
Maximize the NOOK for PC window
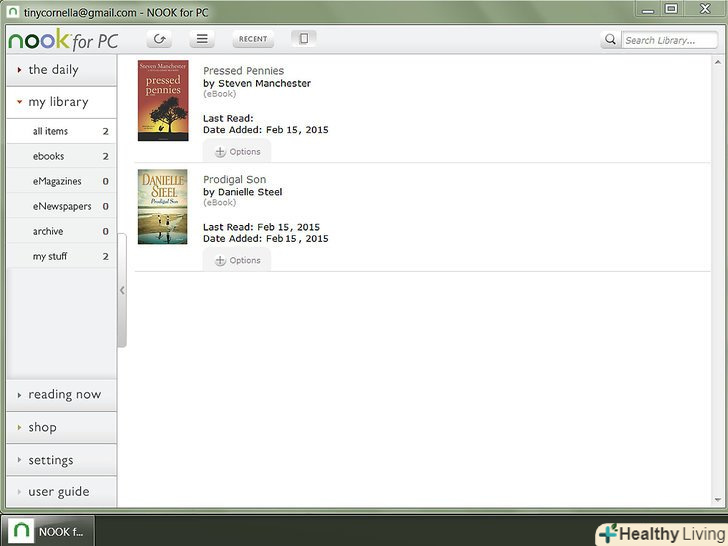tap(671, 9)
